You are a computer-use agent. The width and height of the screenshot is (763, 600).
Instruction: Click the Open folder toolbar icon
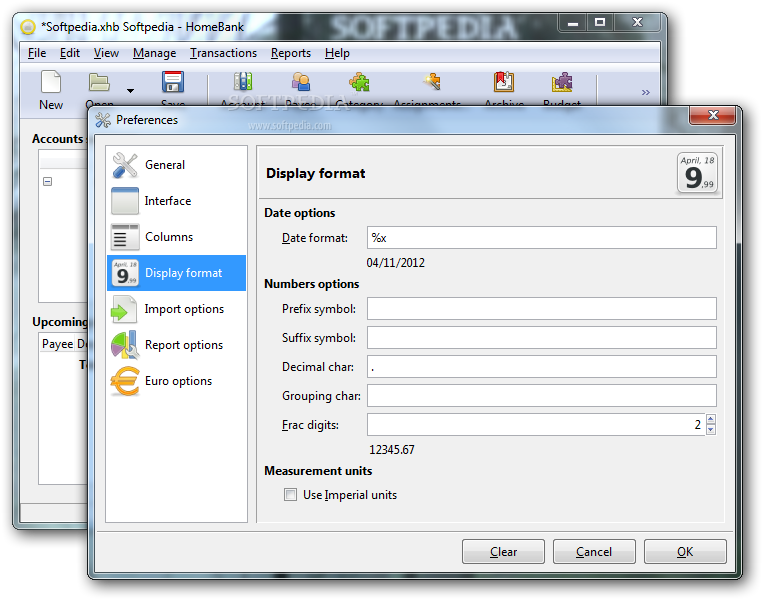click(x=99, y=82)
